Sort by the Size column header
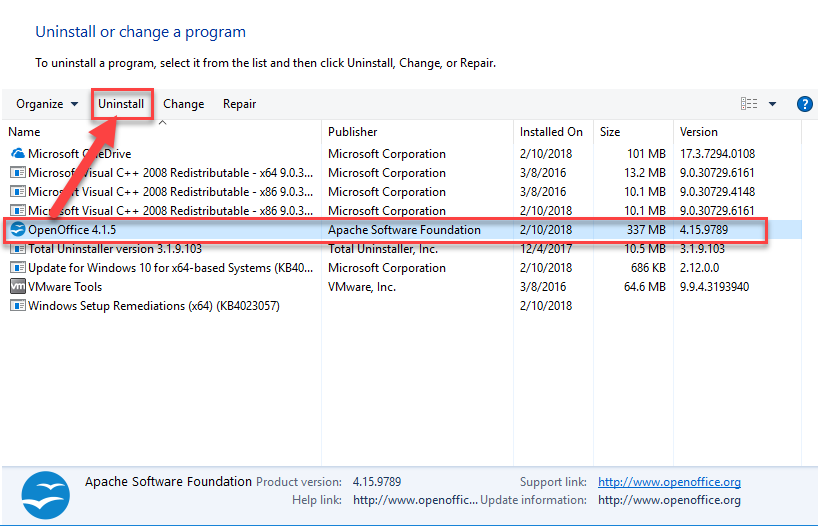Image resolution: width=818 pixels, height=526 pixels. tap(610, 132)
